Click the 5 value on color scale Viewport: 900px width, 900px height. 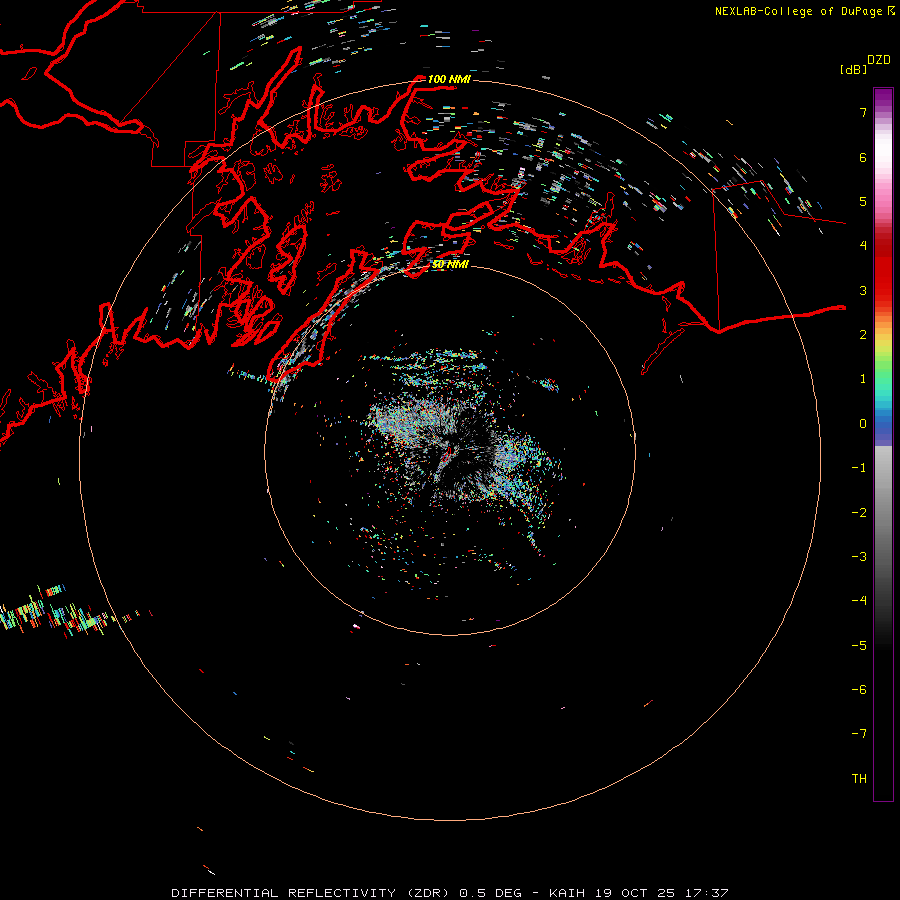(x=863, y=201)
